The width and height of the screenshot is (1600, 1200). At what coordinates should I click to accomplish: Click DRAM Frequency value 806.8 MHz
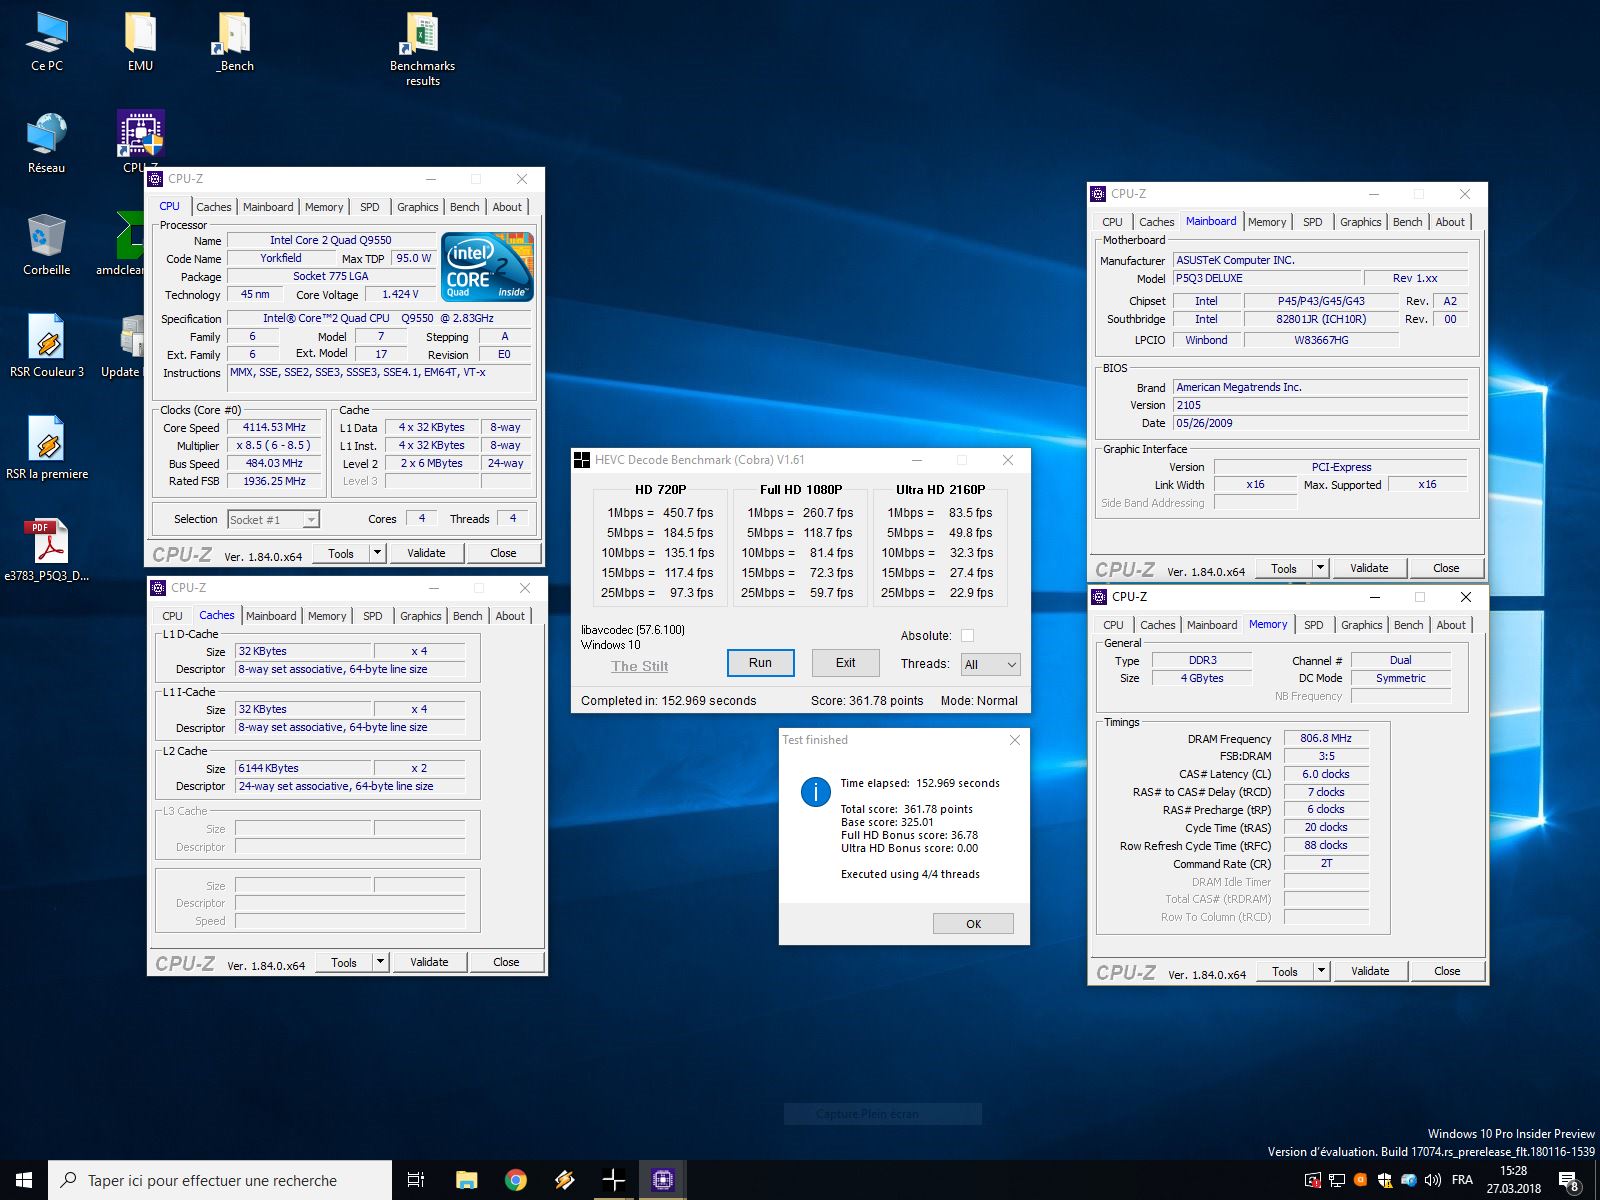1326,738
